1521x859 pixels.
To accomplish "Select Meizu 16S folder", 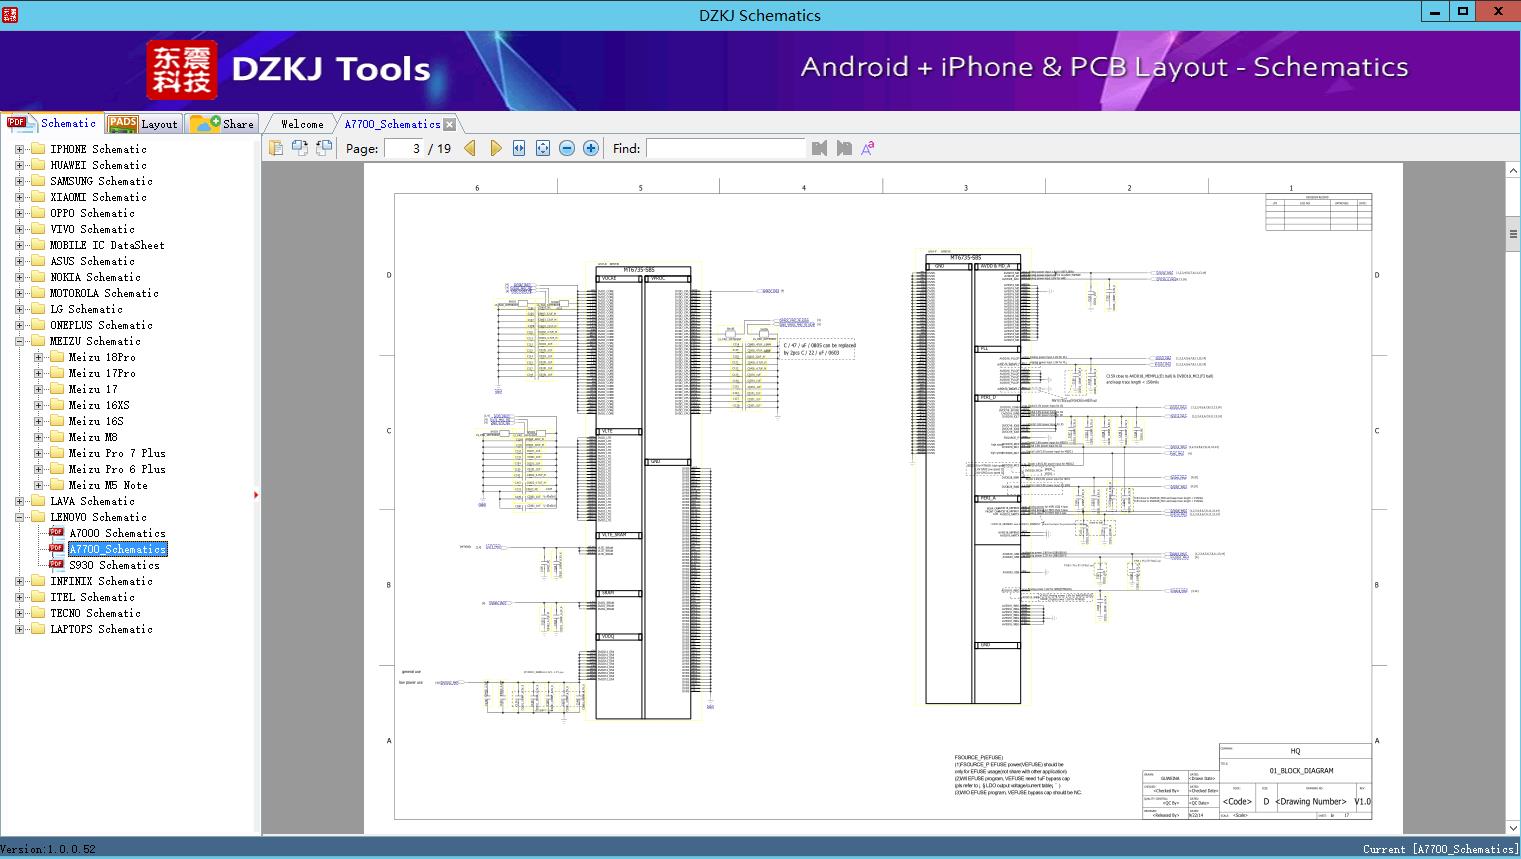I will click(96, 421).
